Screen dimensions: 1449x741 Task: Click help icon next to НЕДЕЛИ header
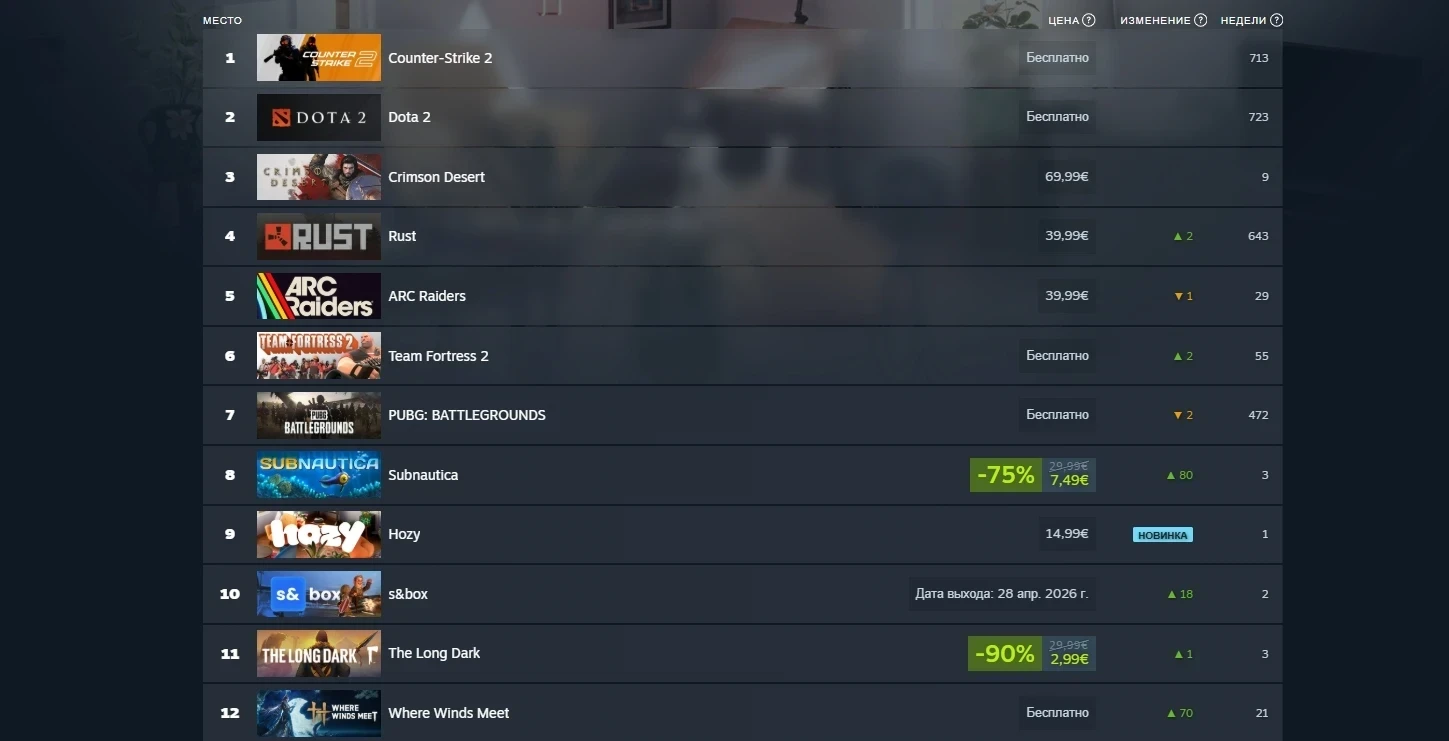tap(1276, 20)
